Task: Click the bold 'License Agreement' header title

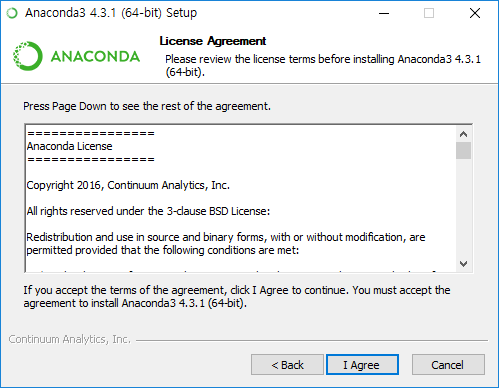Action: click(213, 41)
